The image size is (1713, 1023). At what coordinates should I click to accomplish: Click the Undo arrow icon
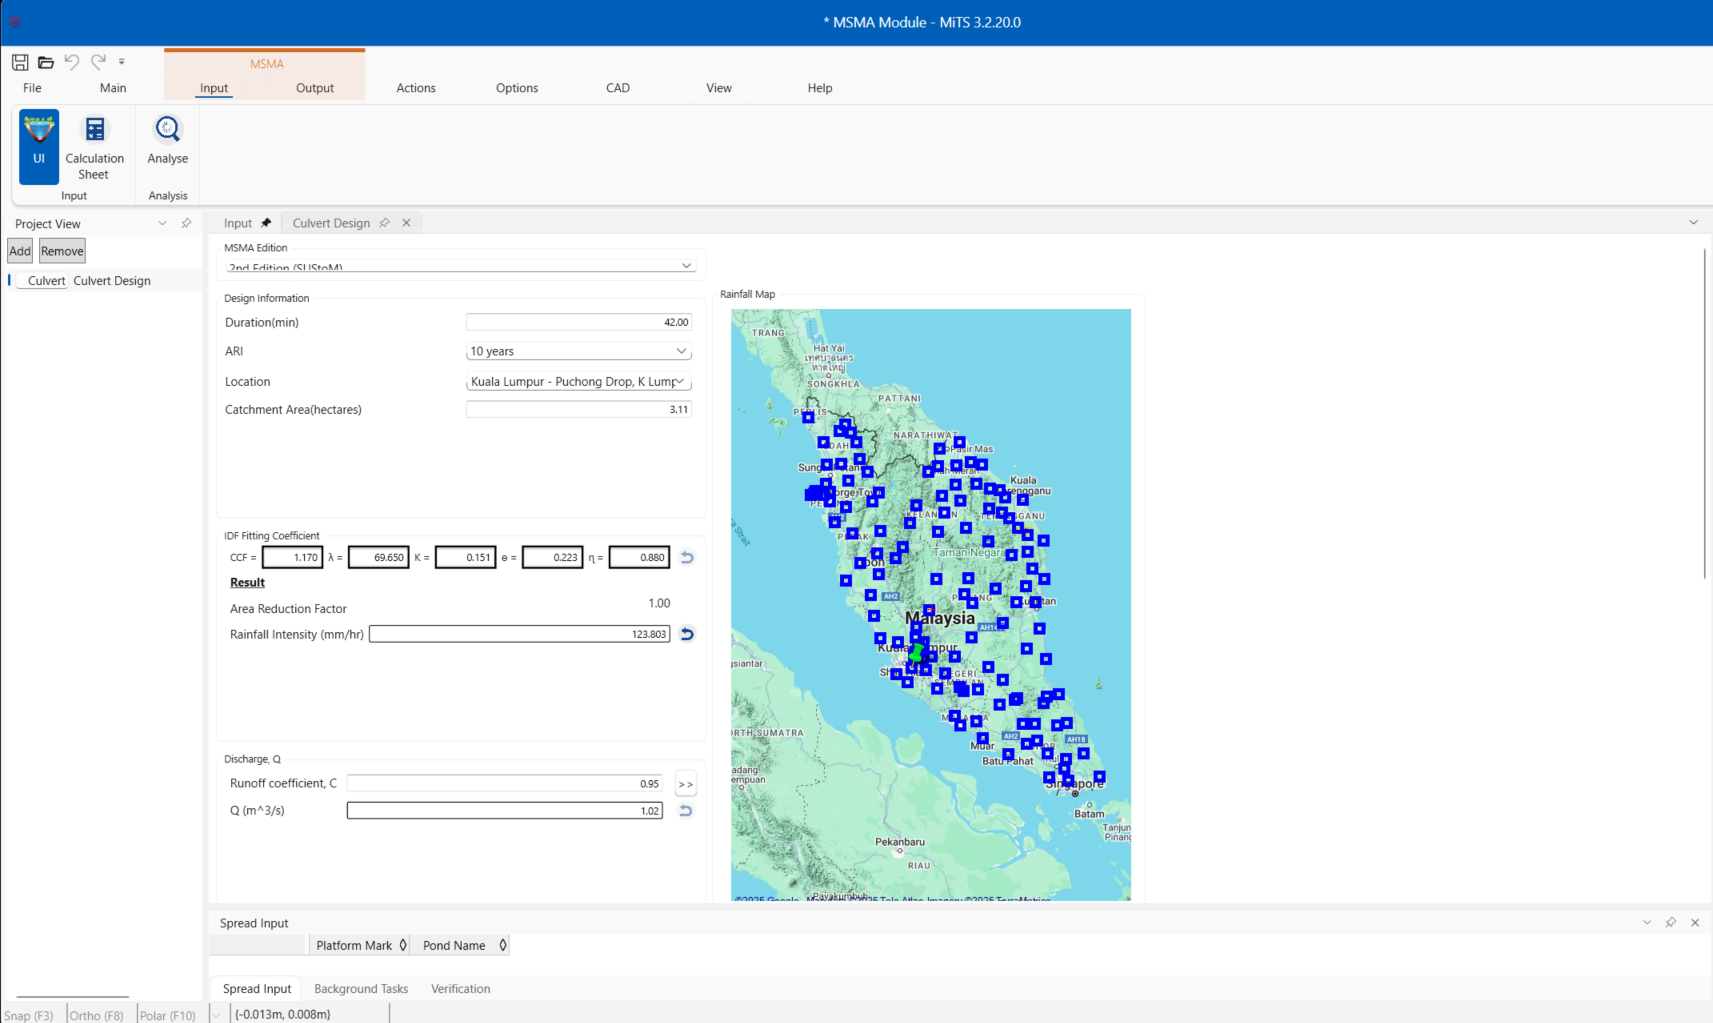72,62
